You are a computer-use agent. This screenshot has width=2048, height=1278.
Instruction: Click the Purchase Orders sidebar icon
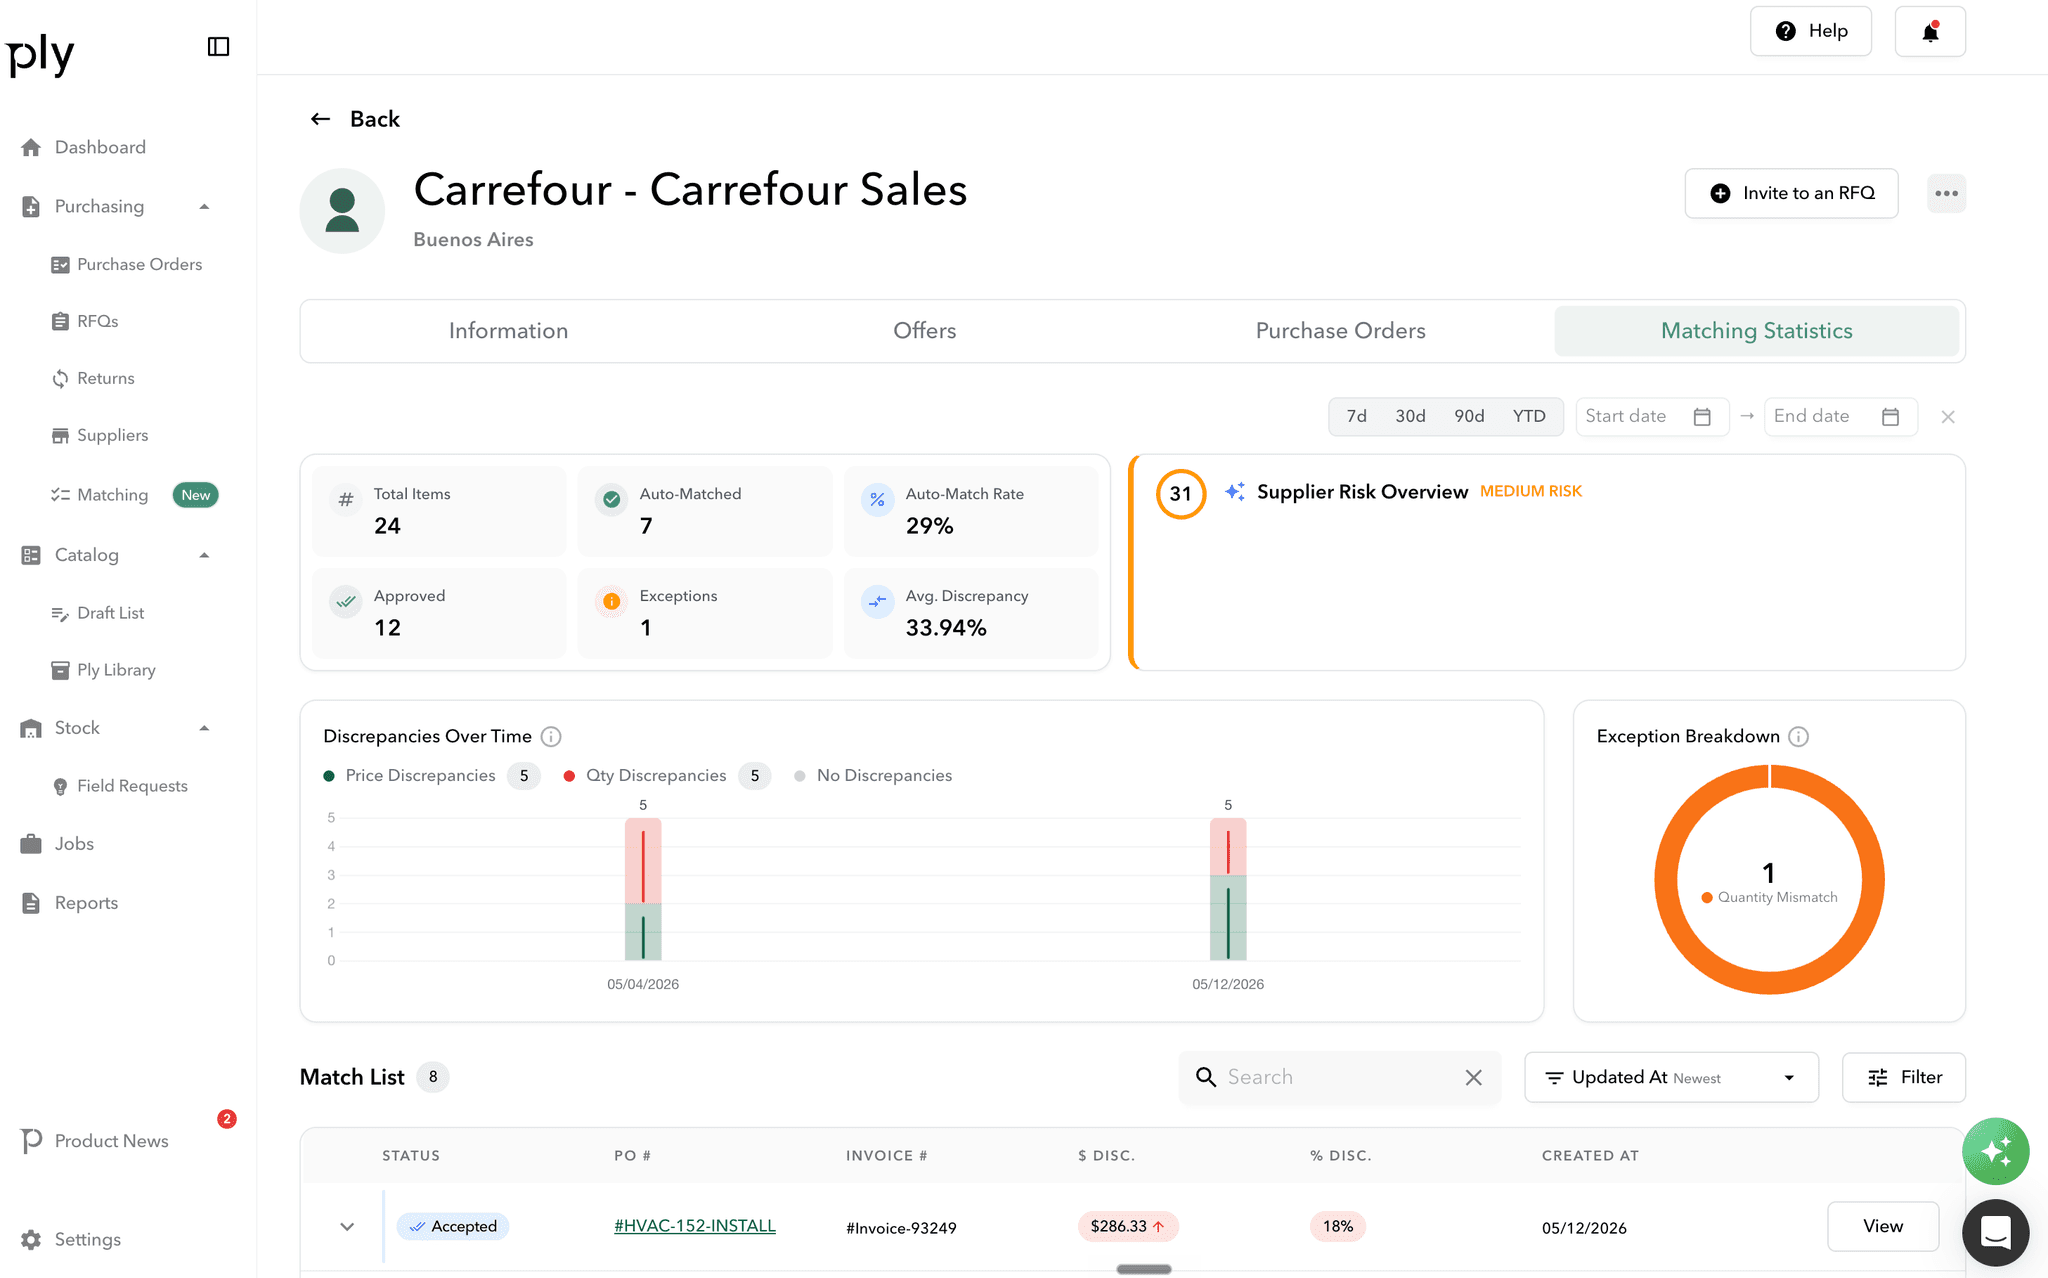(x=60, y=265)
